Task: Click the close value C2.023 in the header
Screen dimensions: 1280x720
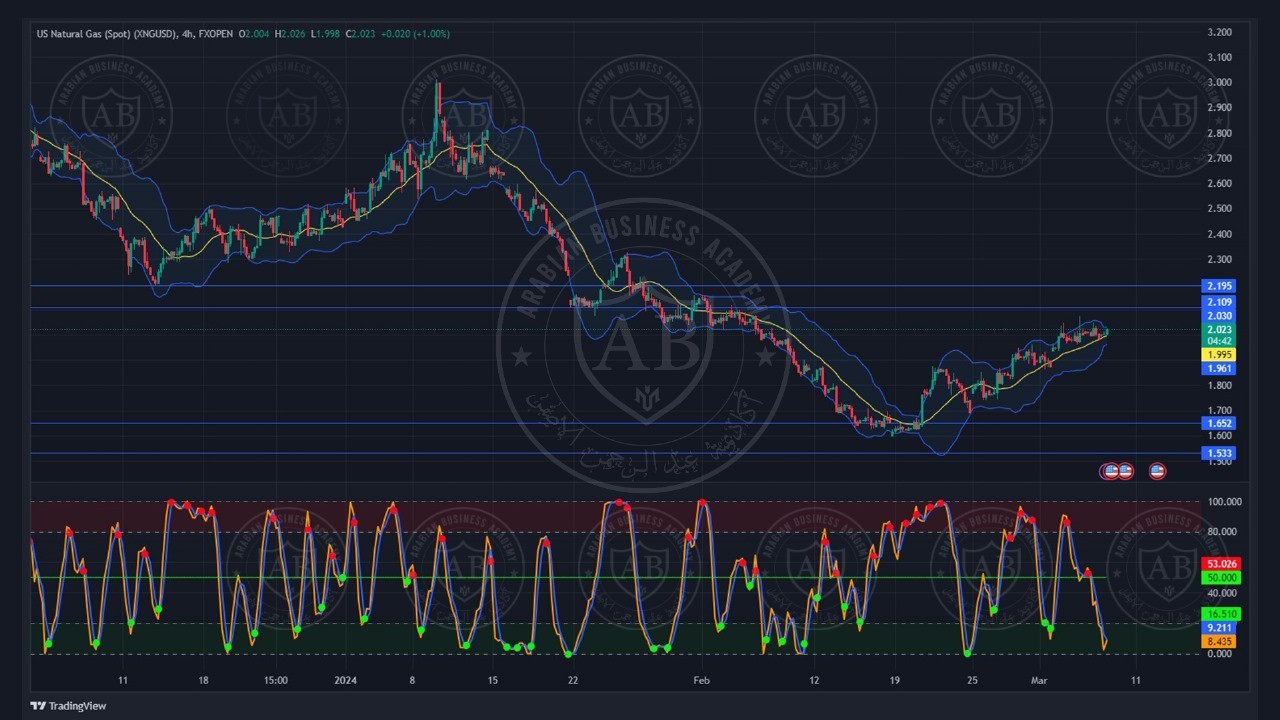Action: [x=361, y=34]
